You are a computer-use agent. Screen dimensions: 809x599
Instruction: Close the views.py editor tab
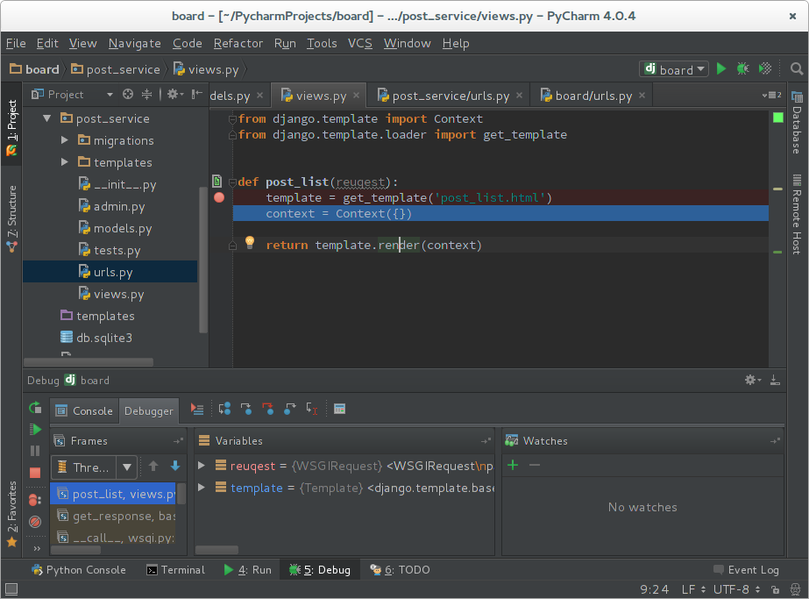356,95
